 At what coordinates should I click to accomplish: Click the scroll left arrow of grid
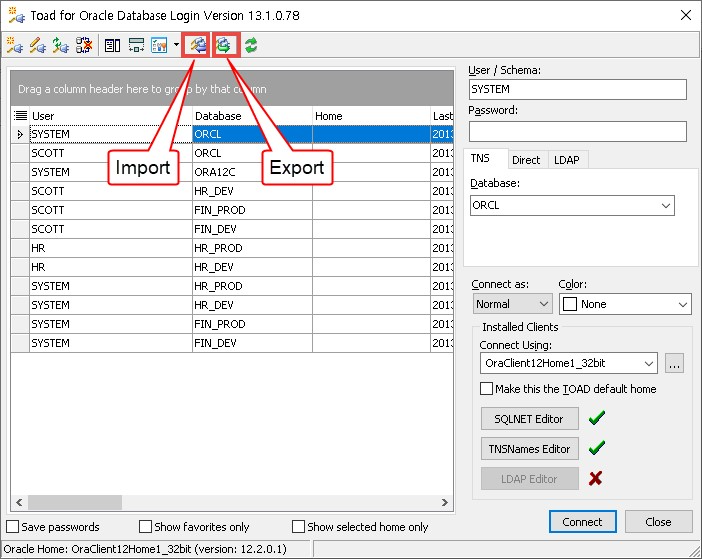(19, 502)
